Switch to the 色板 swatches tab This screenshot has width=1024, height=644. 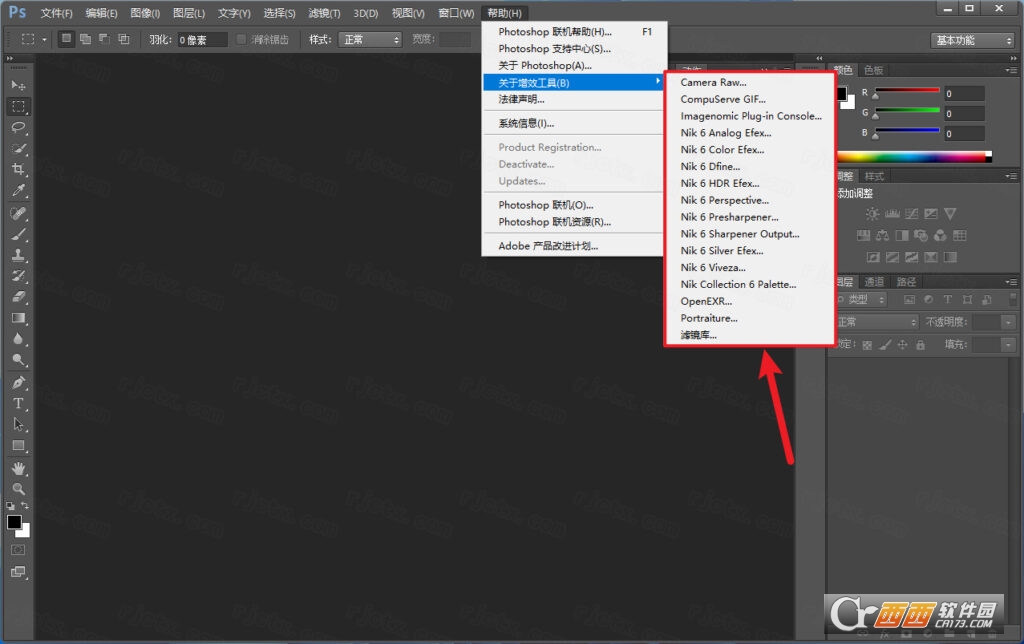(x=873, y=70)
